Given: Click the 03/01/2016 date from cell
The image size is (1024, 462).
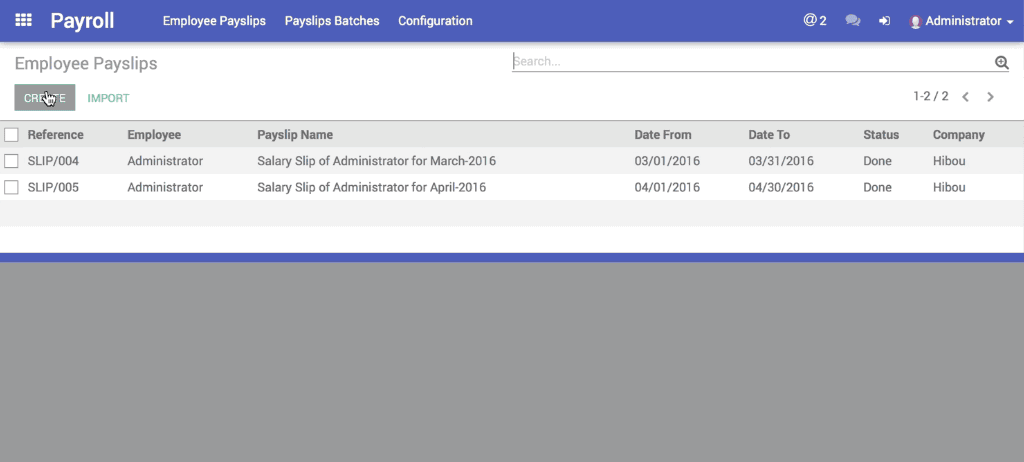Looking at the screenshot, I should (667, 161).
